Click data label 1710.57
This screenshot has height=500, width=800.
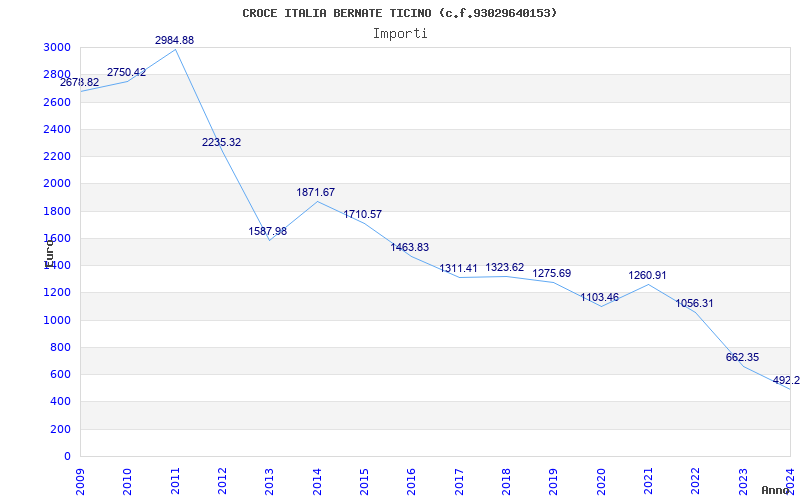[x=363, y=214]
